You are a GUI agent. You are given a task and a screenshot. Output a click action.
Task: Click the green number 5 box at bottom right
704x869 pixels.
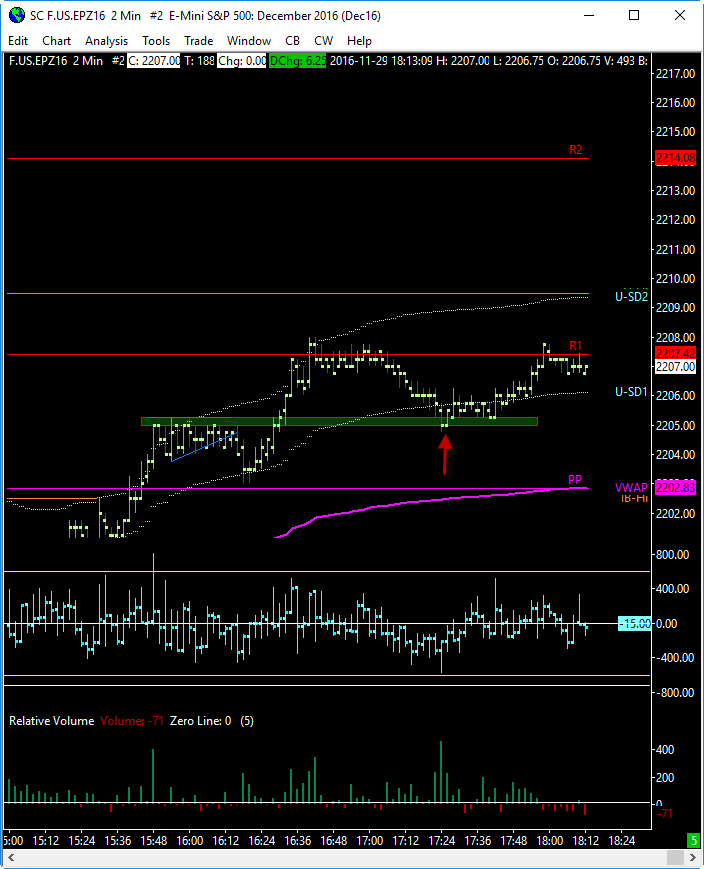[693, 840]
